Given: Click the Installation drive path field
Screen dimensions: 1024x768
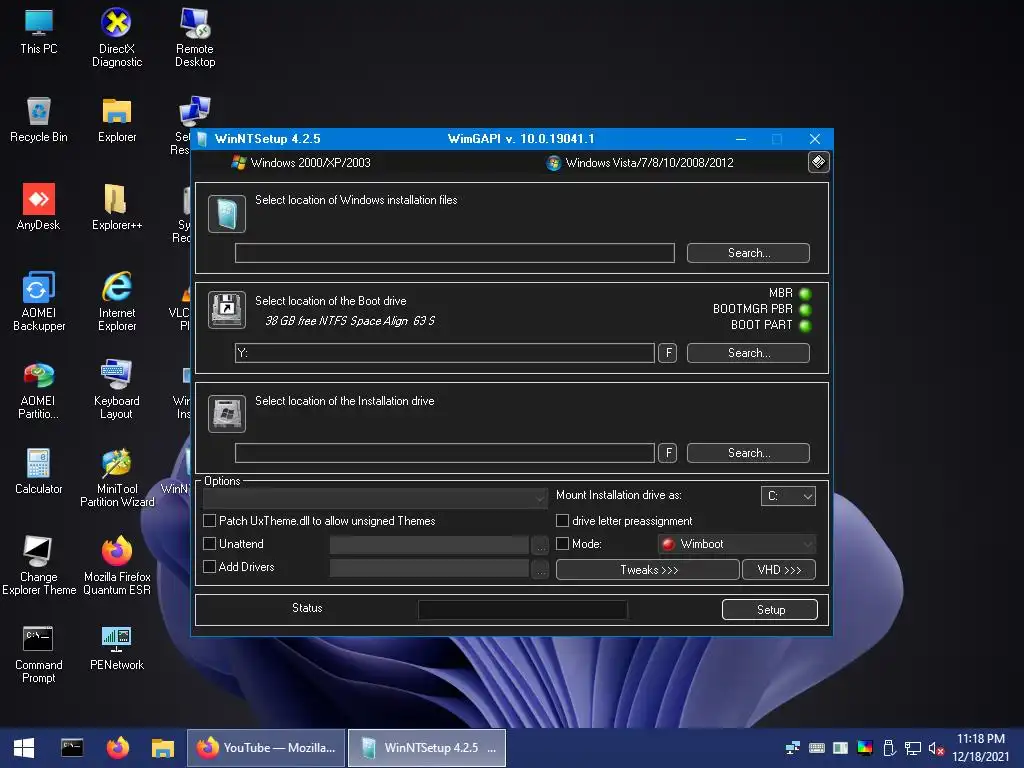Looking at the screenshot, I should point(445,453).
